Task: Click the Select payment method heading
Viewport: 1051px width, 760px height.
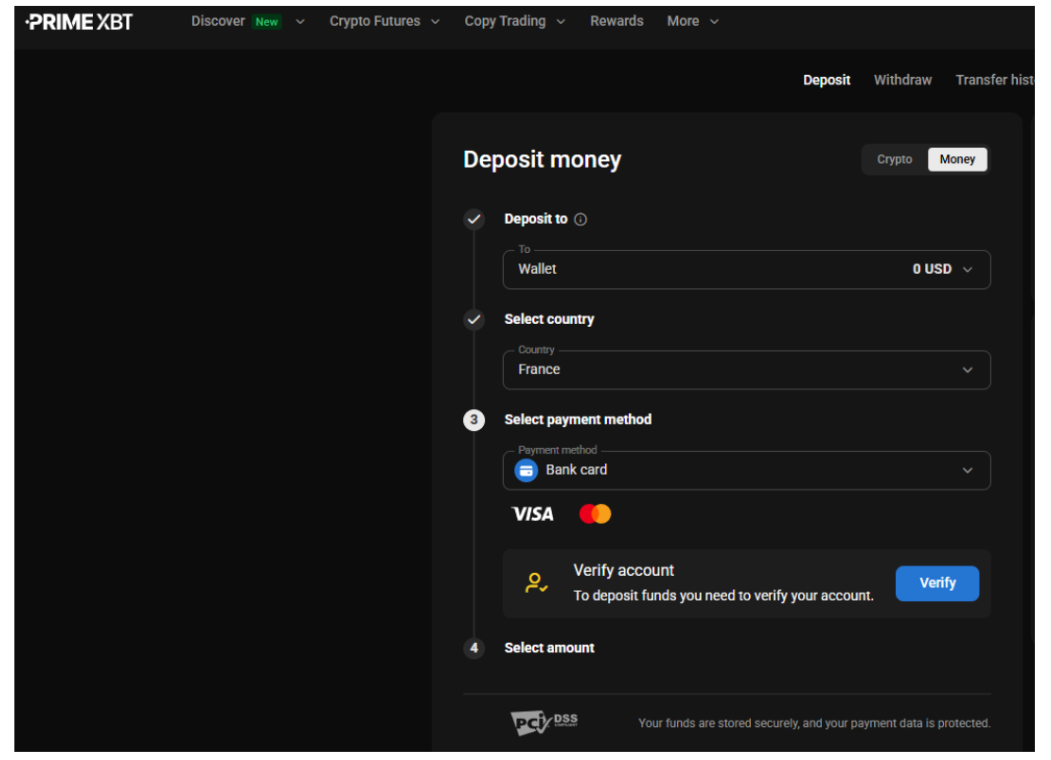Action: tap(578, 420)
